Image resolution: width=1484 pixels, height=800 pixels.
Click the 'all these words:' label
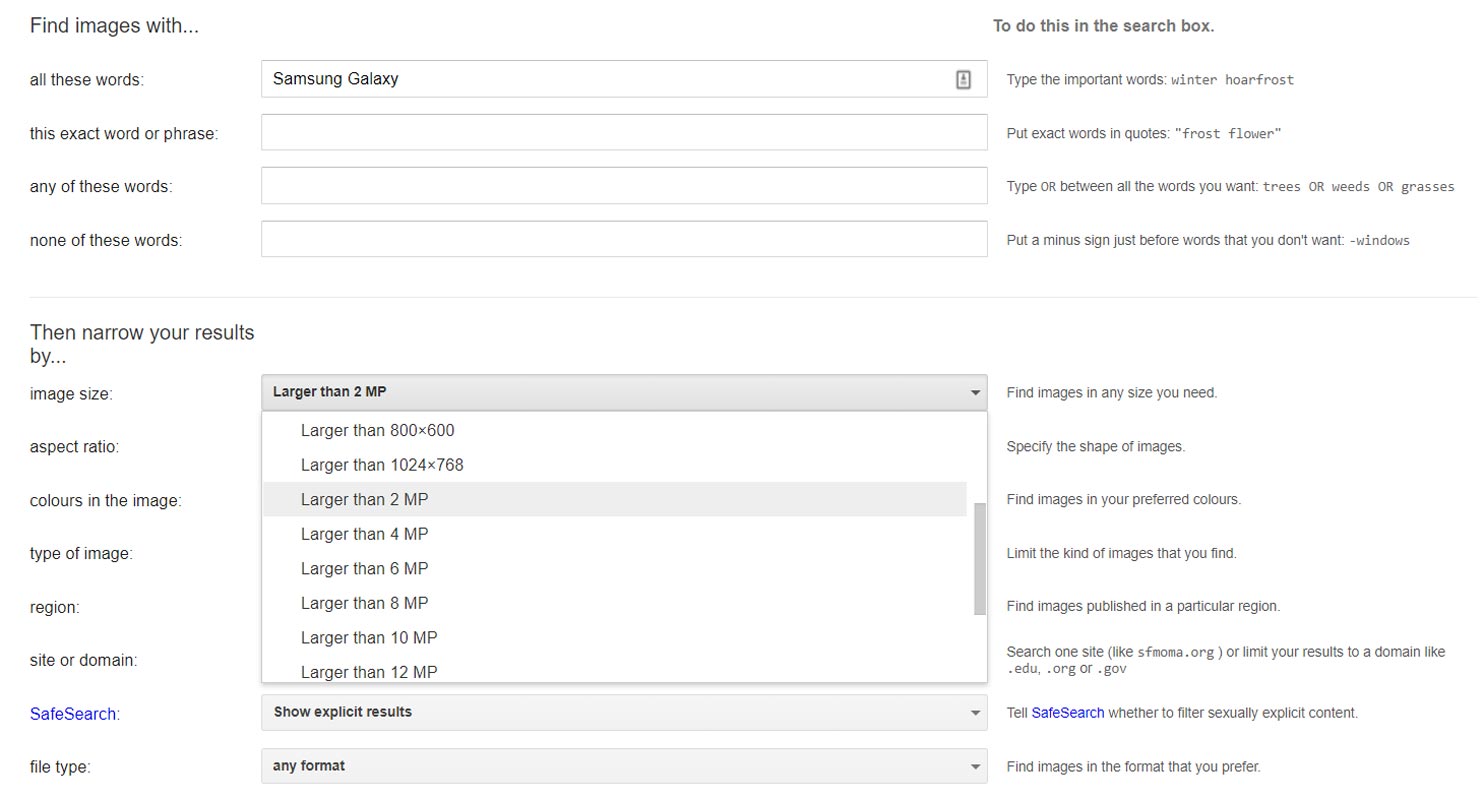click(87, 80)
